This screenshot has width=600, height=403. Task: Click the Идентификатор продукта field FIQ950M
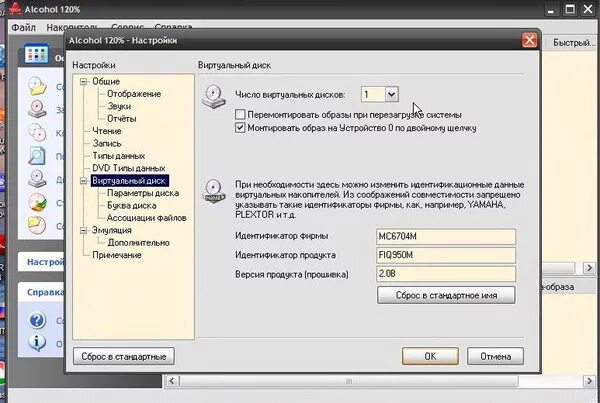coord(446,255)
